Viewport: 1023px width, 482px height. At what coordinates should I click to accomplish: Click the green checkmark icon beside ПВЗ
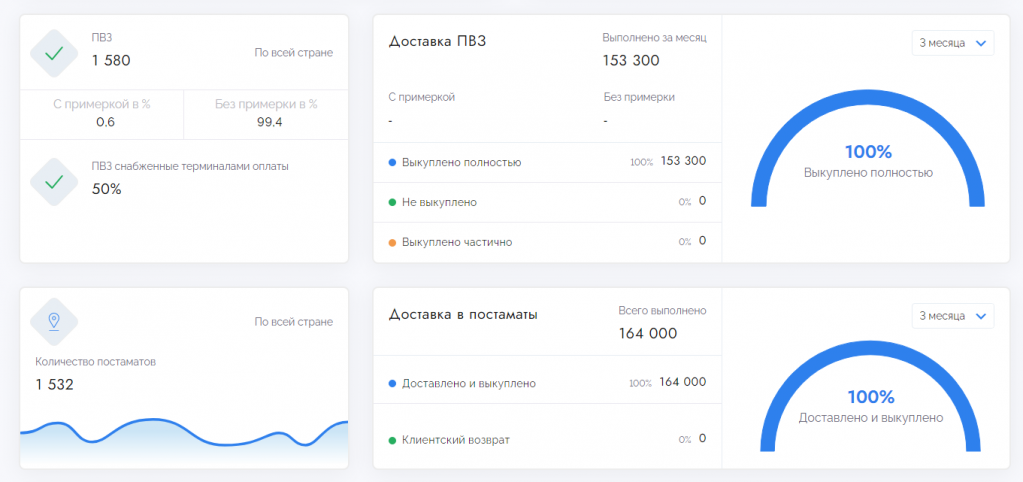(x=54, y=53)
